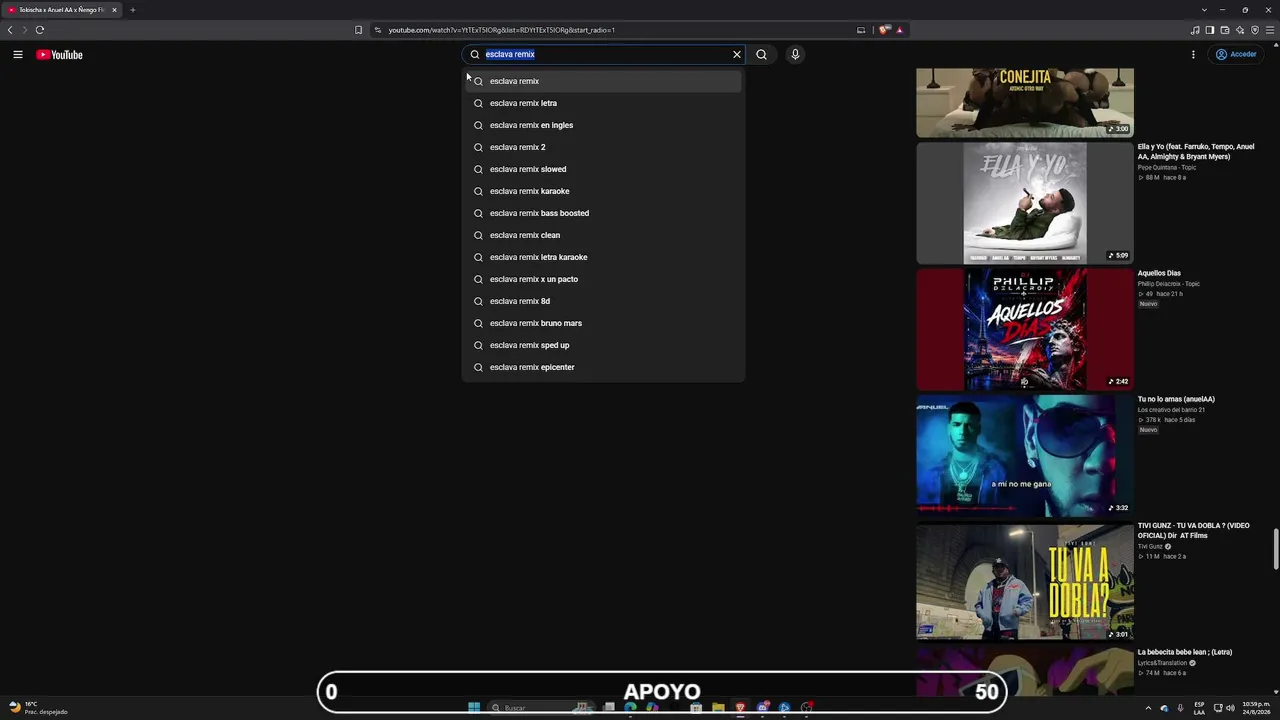This screenshot has height=720, width=1280.
Task: Open 'TIVI GUNZ - TU VA DOBLA?' title
Action: 1194,530
